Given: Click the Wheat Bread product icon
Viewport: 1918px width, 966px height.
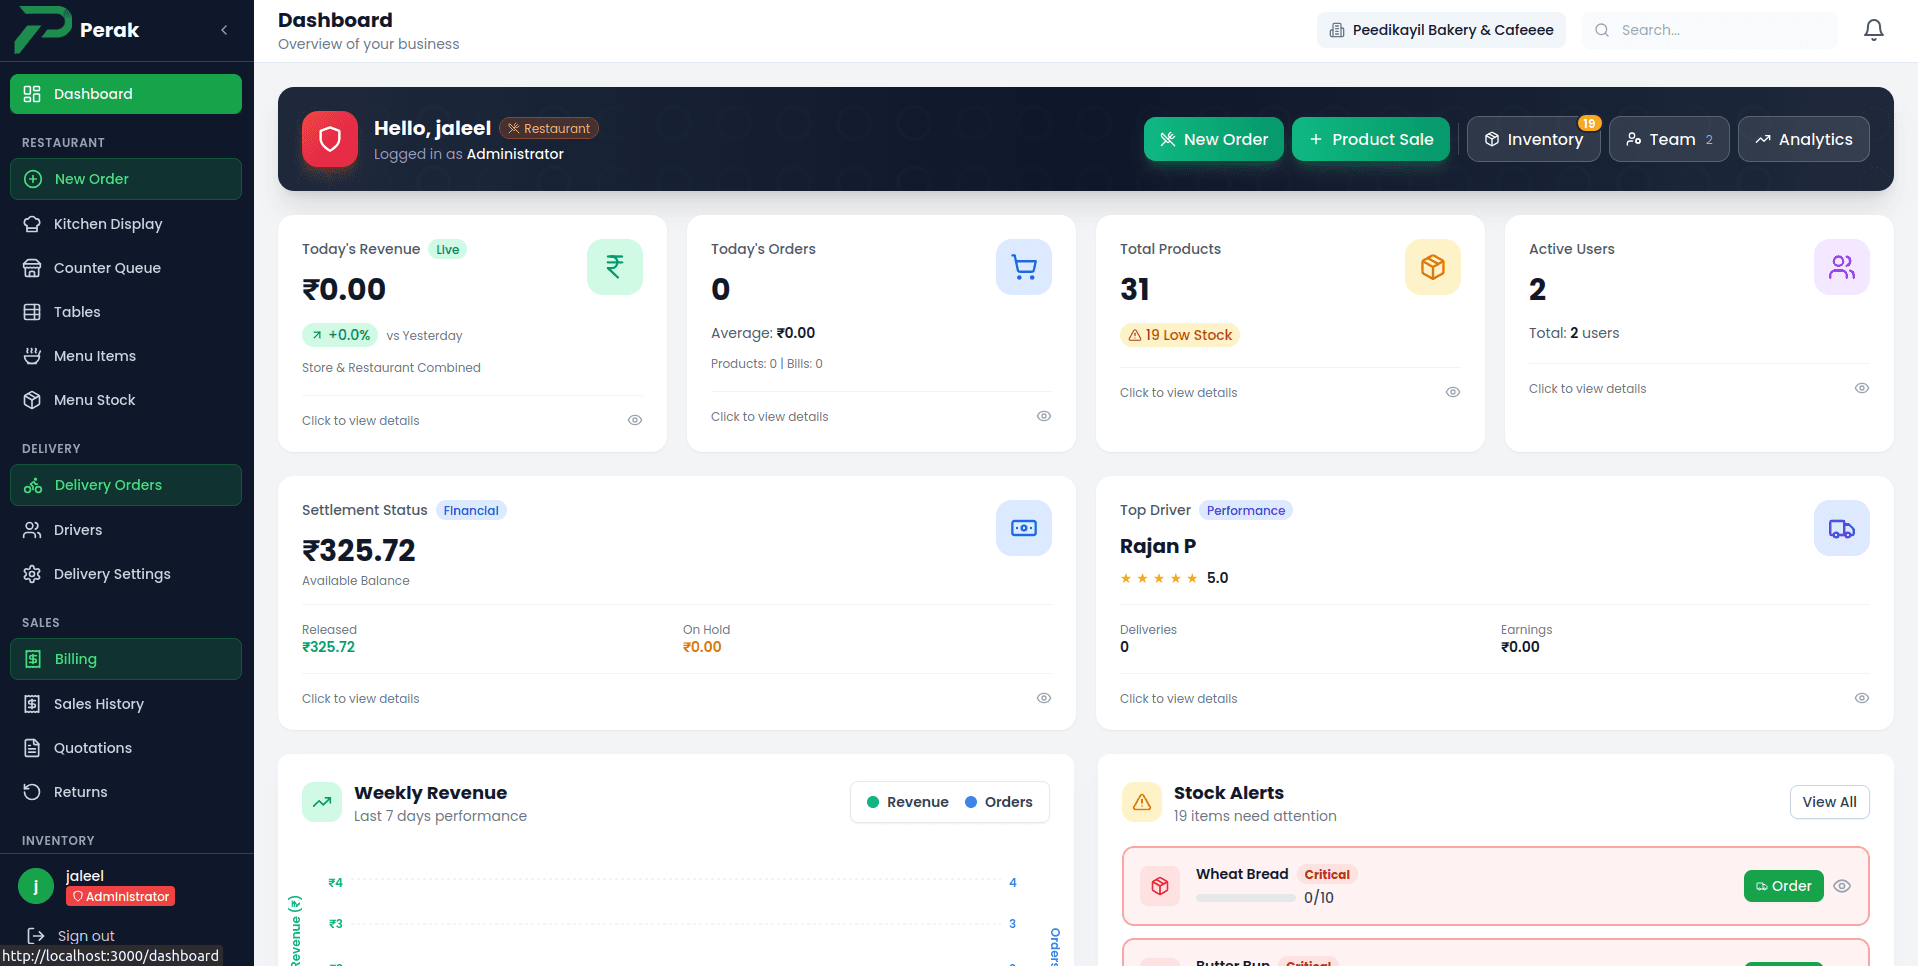Looking at the screenshot, I should tap(1160, 886).
